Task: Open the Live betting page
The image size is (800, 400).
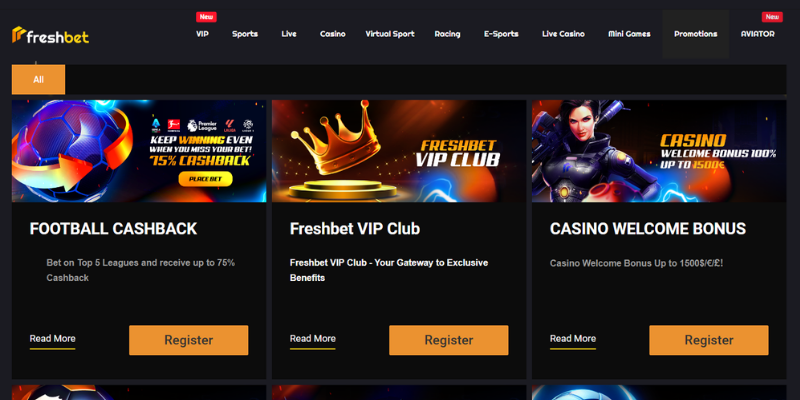Action: coord(289,34)
